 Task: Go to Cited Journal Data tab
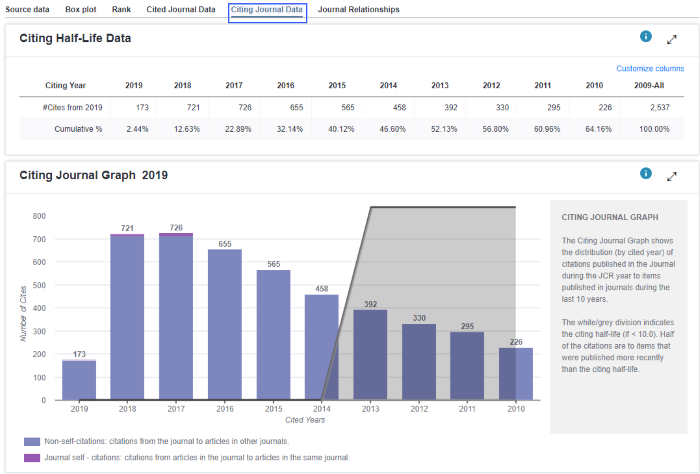pyautogui.click(x=181, y=9)
